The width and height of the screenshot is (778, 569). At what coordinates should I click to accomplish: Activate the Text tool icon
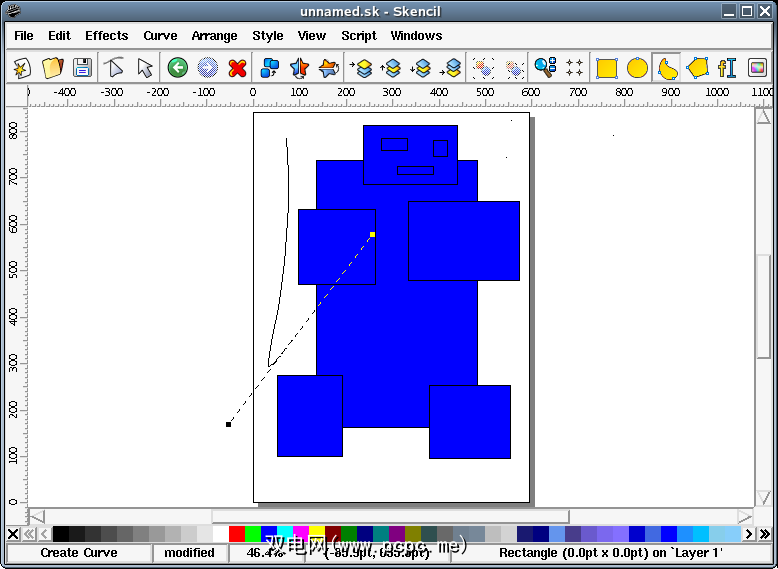tap(727, 68)
